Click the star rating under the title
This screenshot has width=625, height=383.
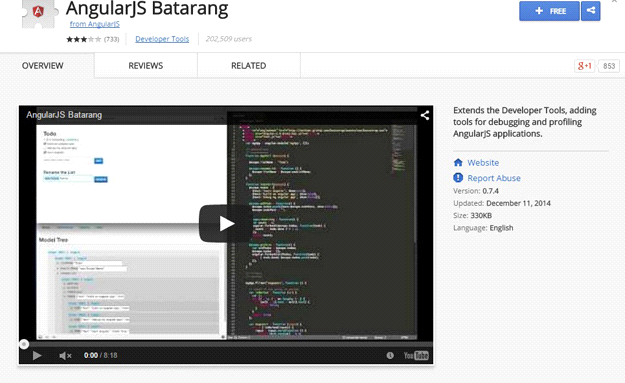pyautogui.click(x=84, y=39)
